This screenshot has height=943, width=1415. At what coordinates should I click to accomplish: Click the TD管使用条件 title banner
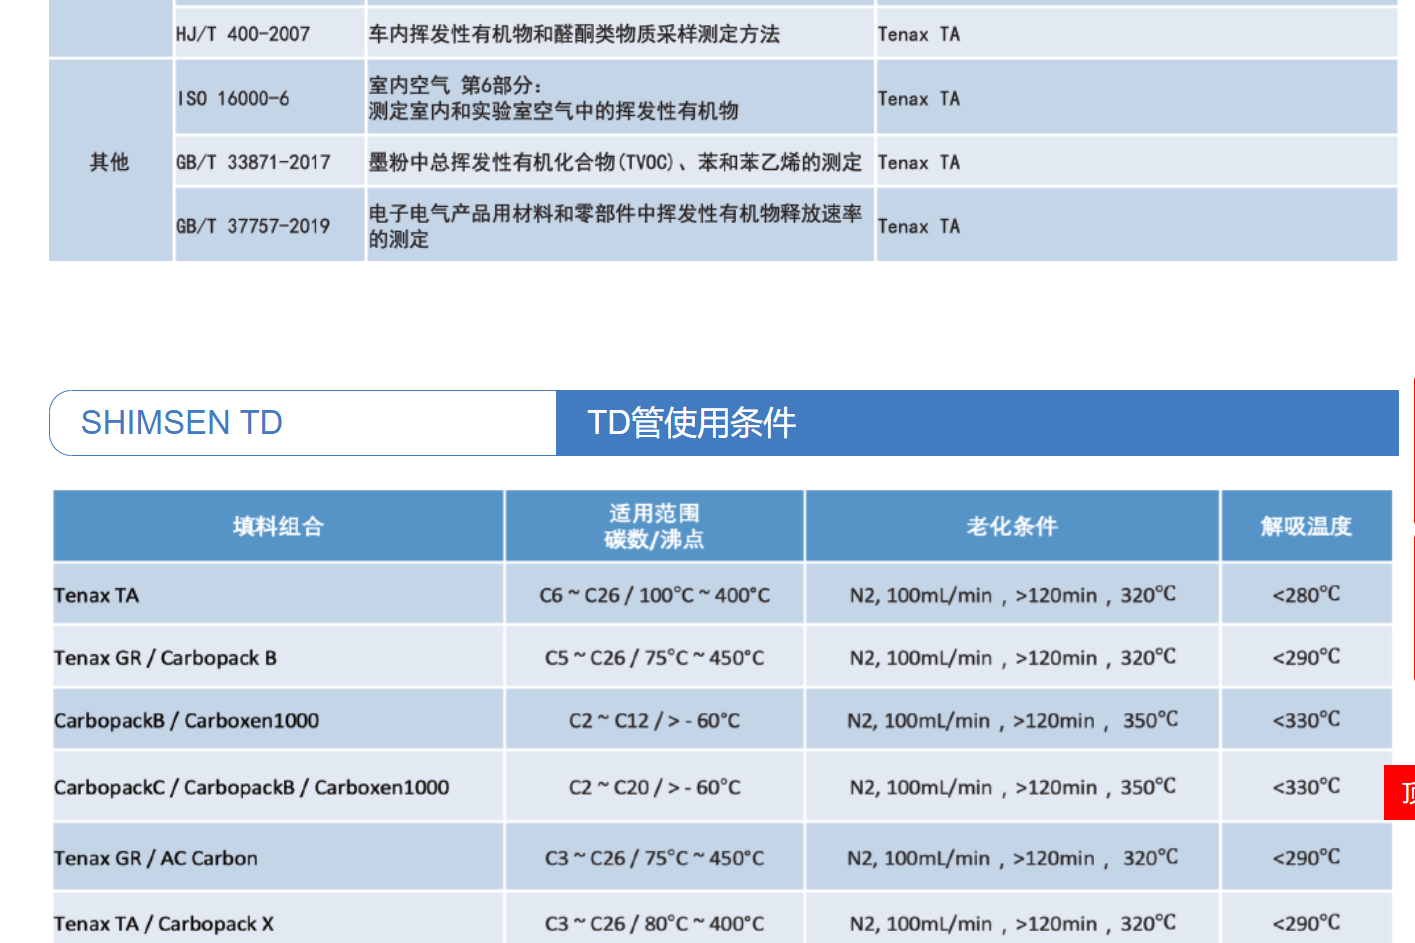click(691, 423)
